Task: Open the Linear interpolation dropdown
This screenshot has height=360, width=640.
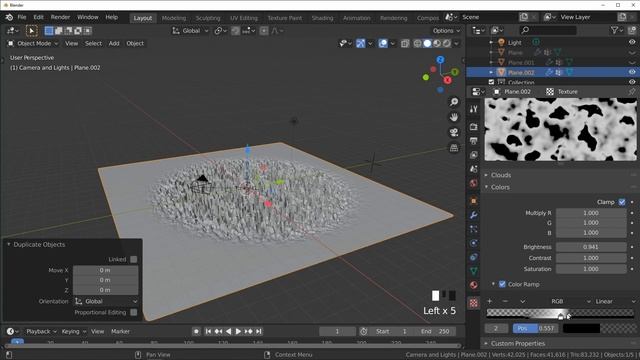Action: click(615, 301)
